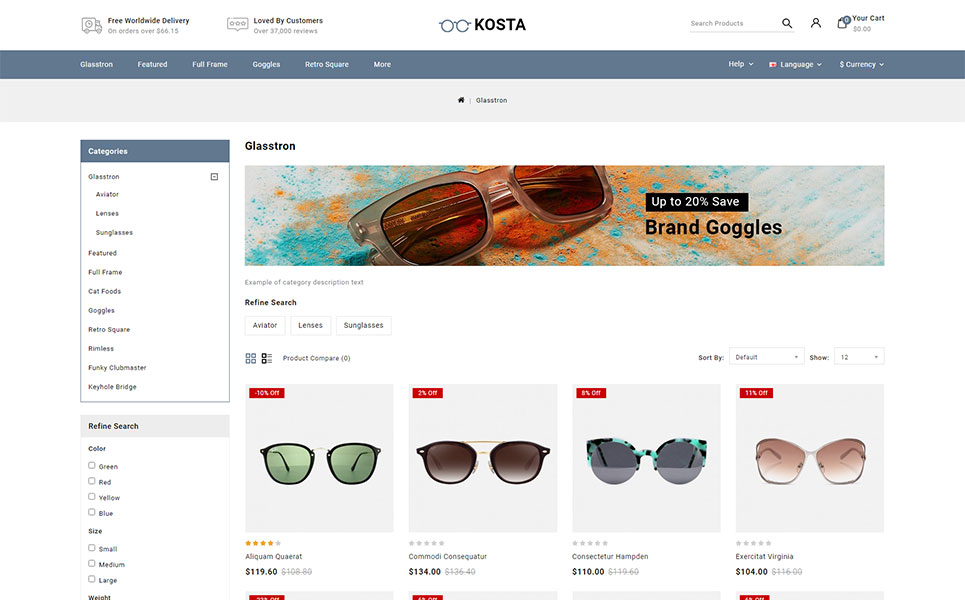Viewport: 965px width, 600px height.
Task: Open Featured in the navigation bar
Action: [153, 65]
